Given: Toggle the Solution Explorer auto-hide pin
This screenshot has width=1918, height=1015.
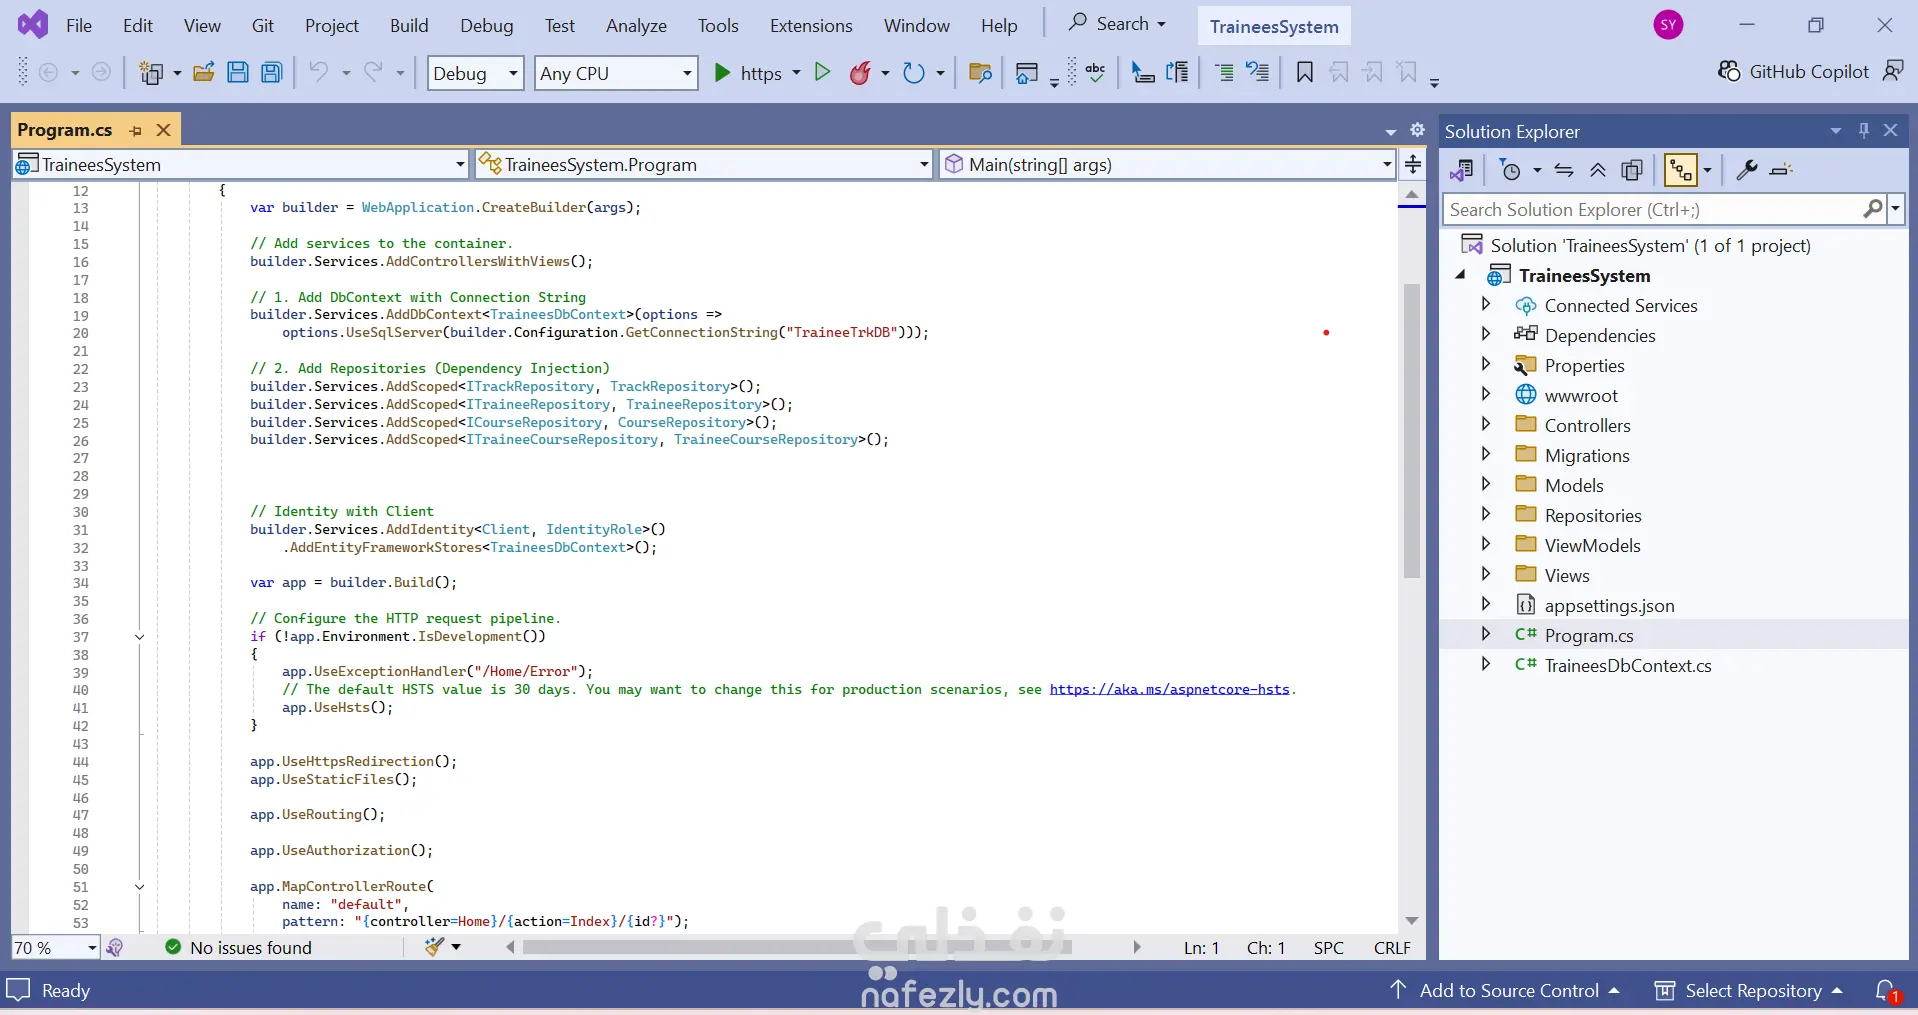Looking at the screenshot, I should pyautogui.click(x=1863, y=131).
